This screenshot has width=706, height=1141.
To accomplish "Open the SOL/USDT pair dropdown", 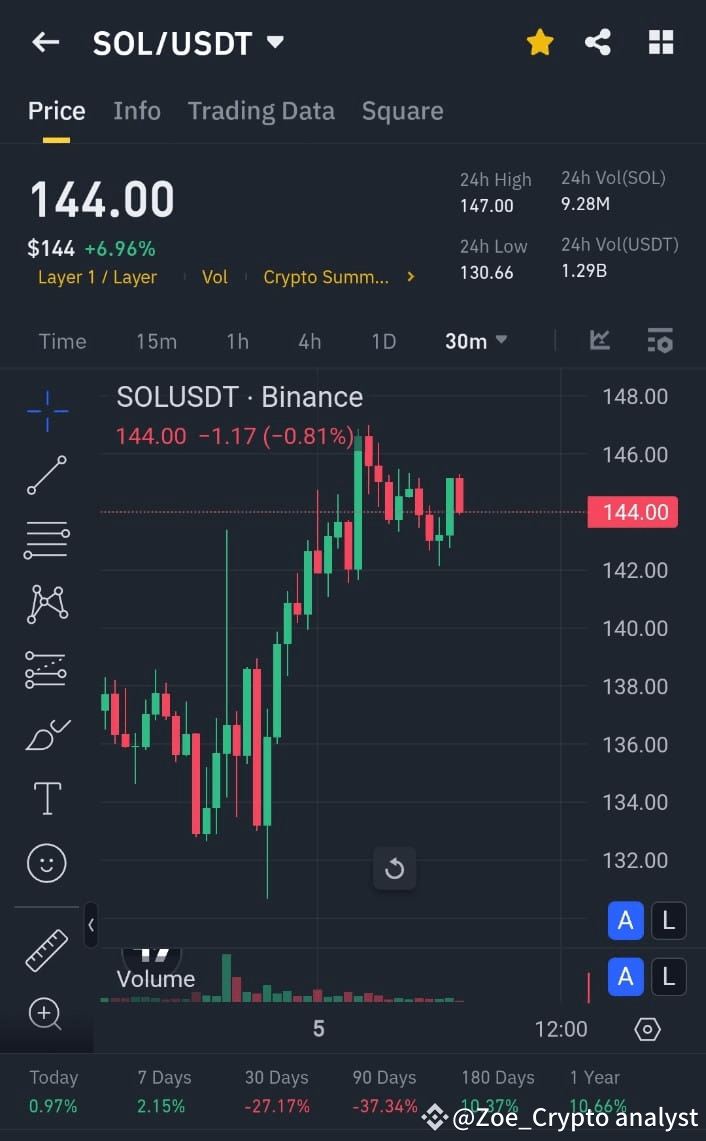I will pos(274,42).
